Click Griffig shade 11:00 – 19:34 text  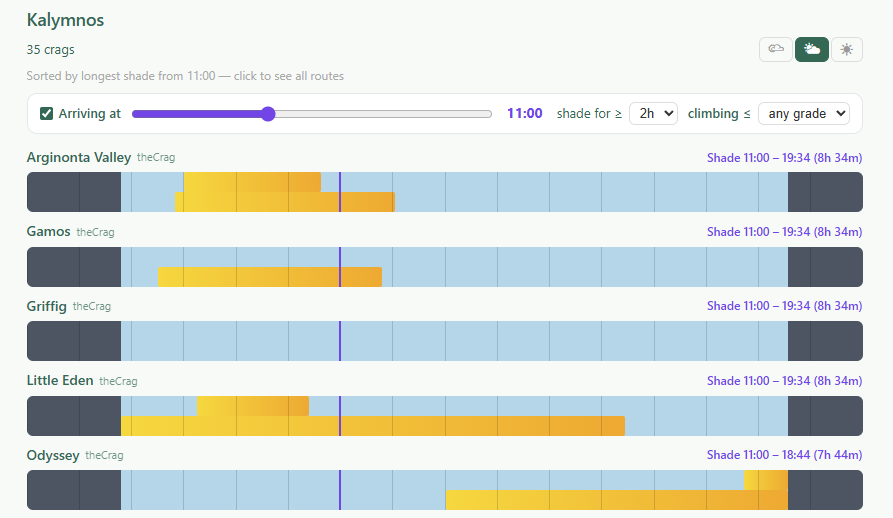784,306
